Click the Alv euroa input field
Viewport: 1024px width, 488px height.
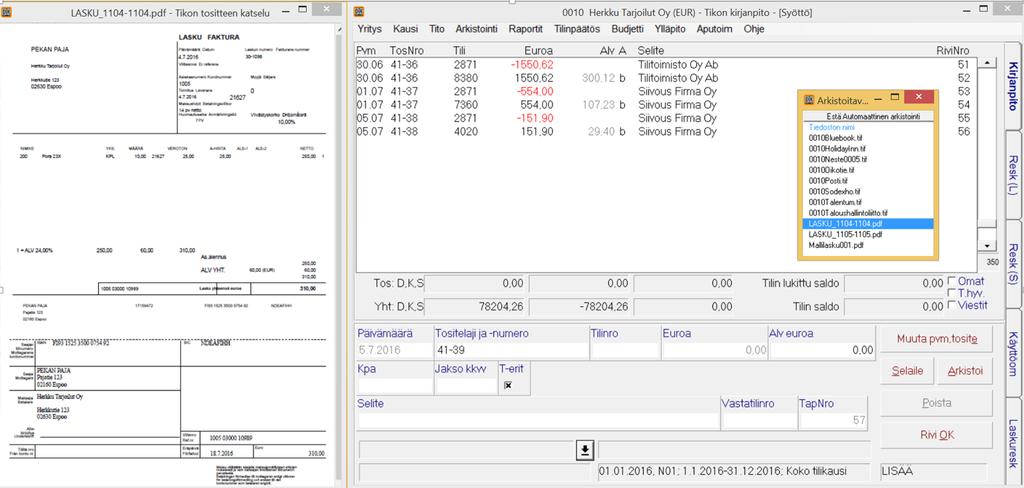coord(822,350)
